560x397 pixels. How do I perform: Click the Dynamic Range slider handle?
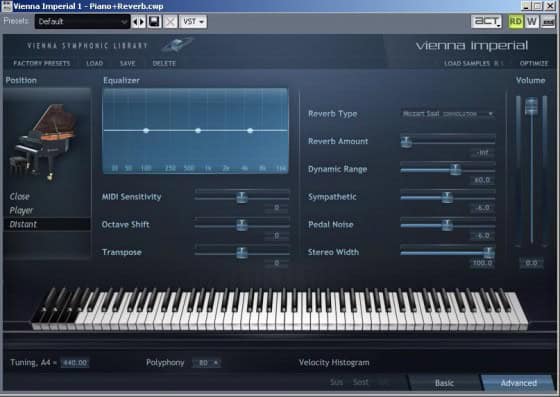pyautogui.click(x=455, y=170)
